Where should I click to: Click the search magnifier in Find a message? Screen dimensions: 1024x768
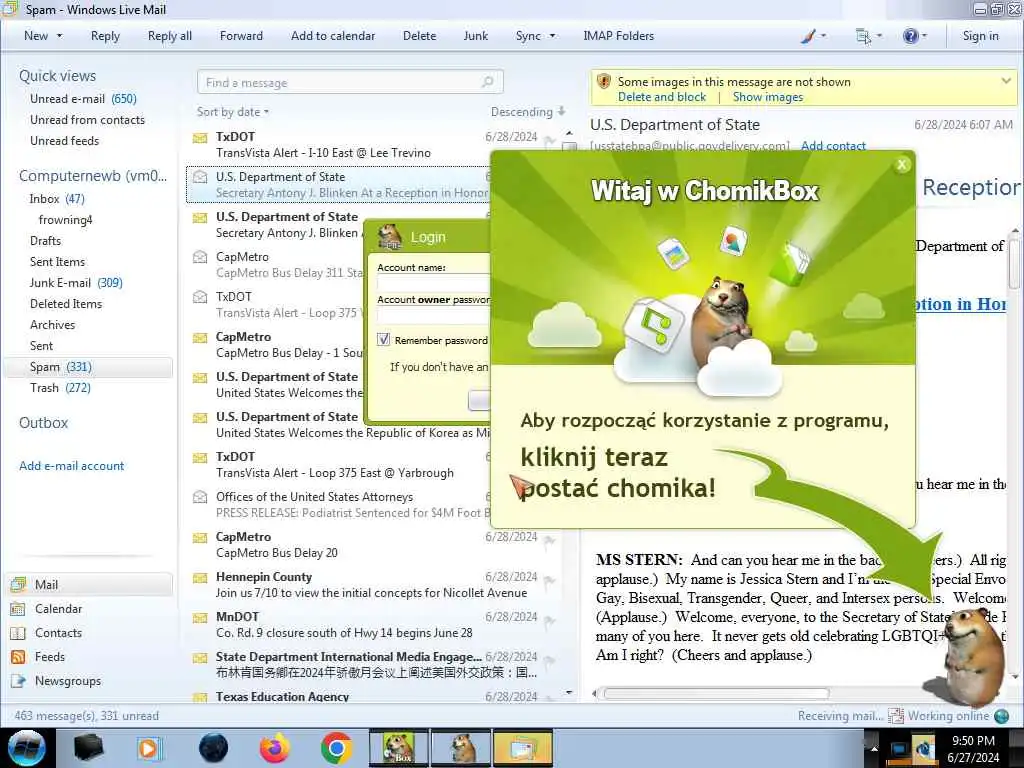tap(487, 82)
